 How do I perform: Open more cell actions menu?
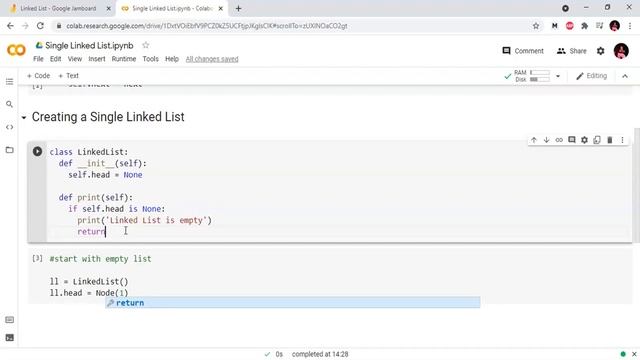[622, 140]
